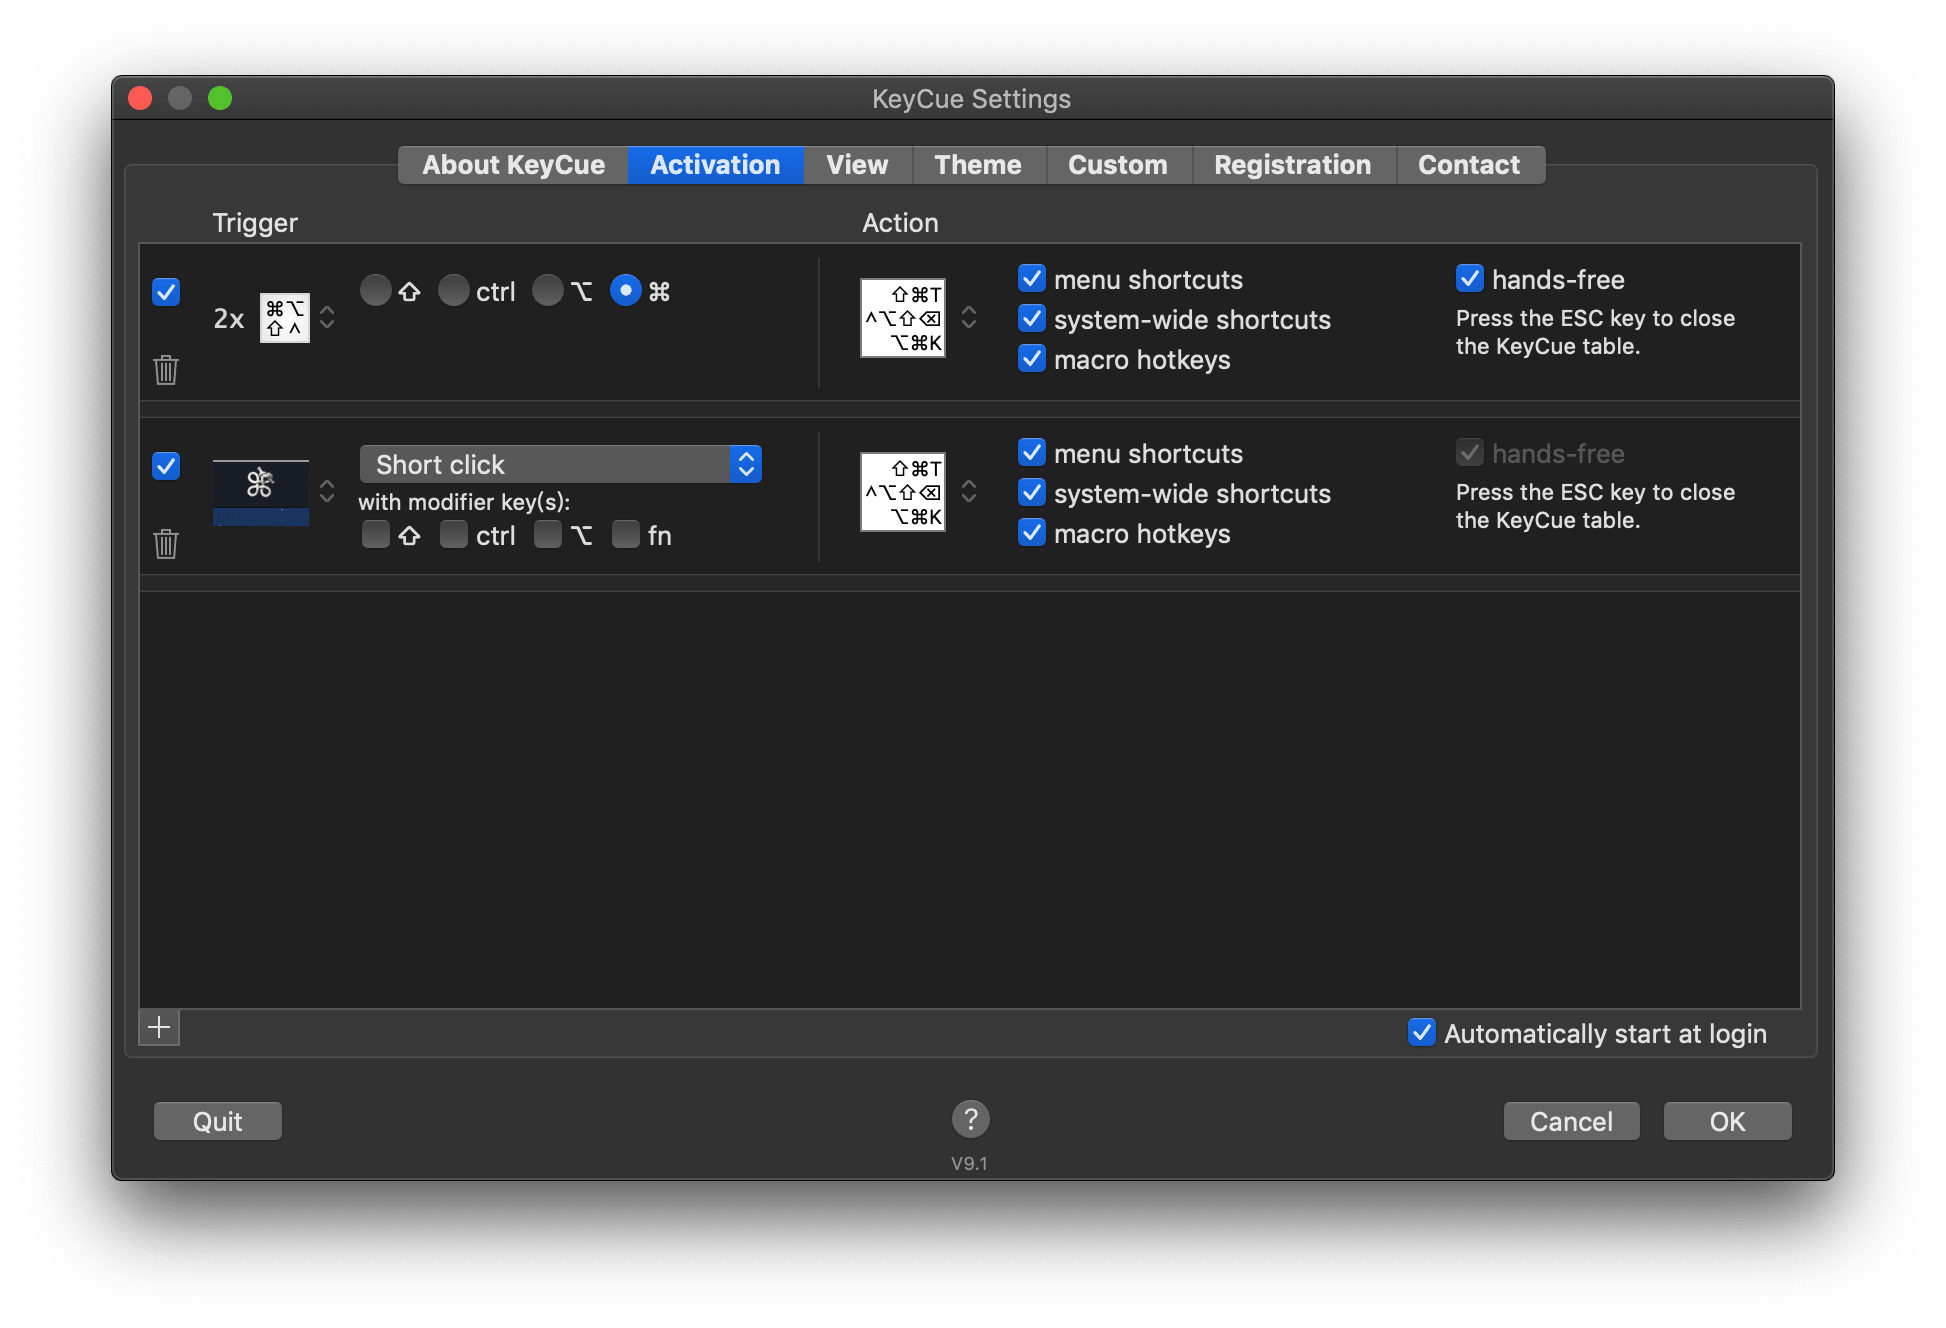The width and height of the screenshot is (1946, 1328).
Task: Change action type stepper in first row
Action: click(969, 318)
